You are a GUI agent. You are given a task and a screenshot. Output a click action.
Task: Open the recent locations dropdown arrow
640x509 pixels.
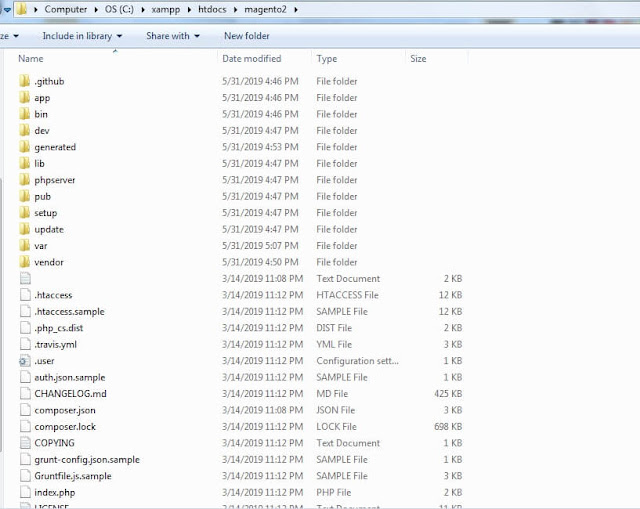7,10
